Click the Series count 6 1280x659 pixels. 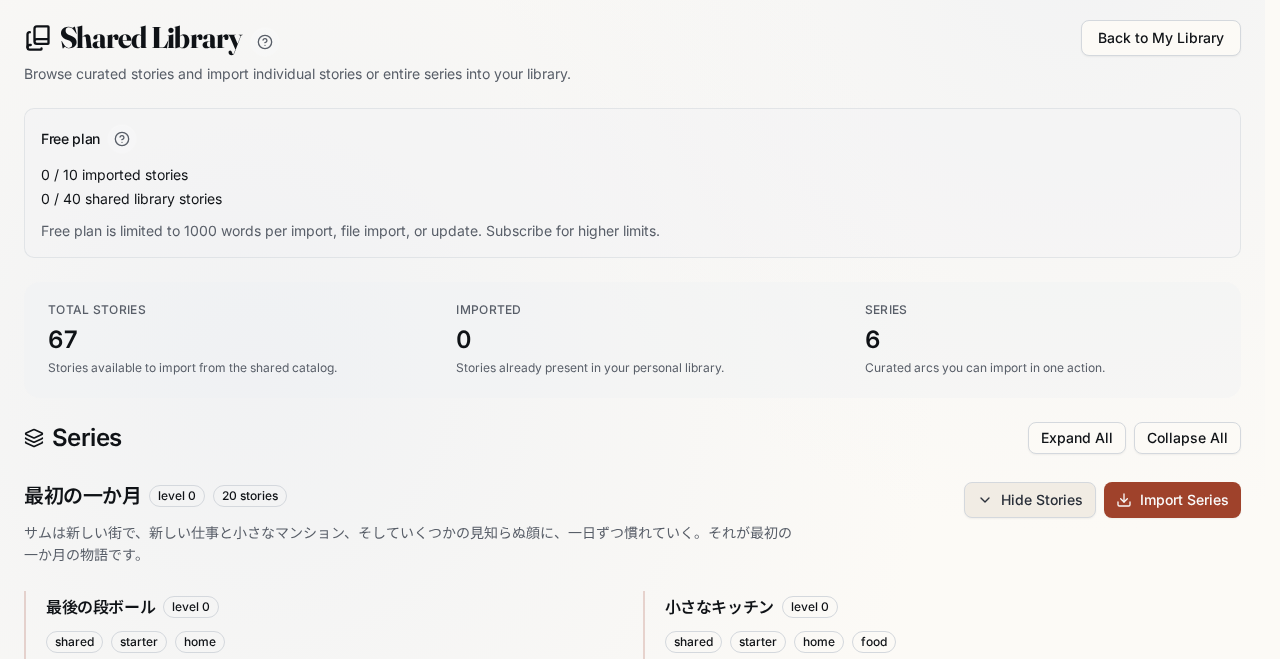tap(873, 339)
